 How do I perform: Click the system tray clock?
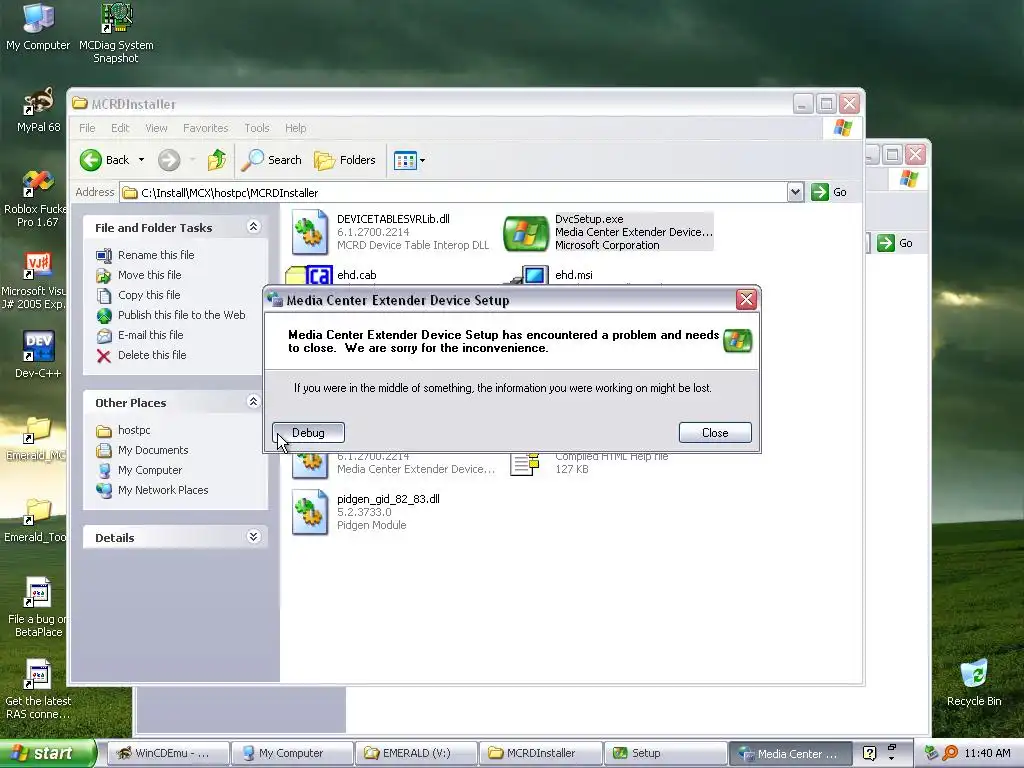pyautogui.click(x=987, y=753)
